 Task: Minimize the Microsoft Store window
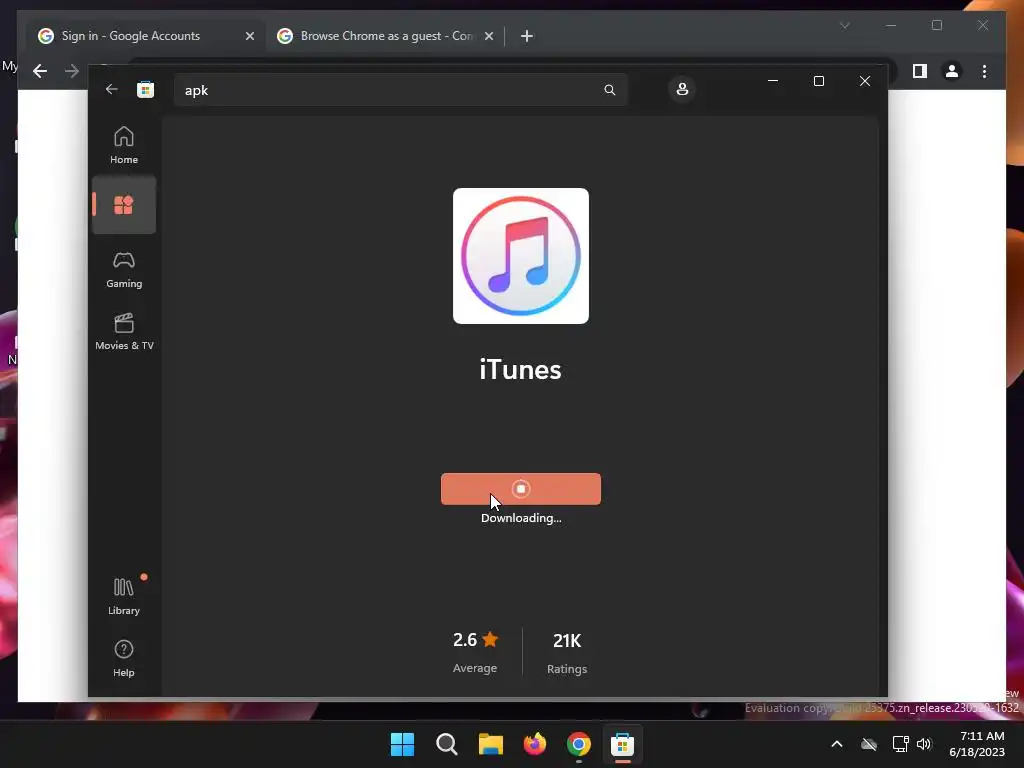click(773, 81)
